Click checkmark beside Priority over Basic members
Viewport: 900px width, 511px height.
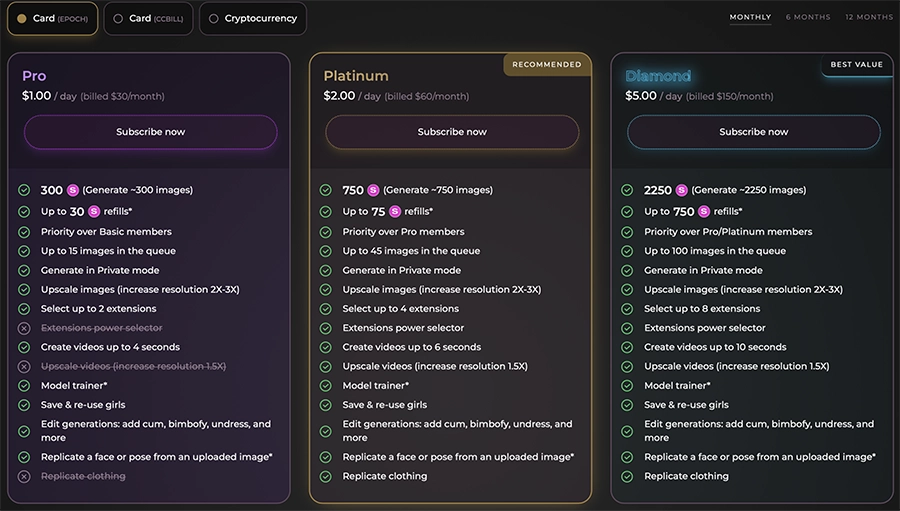24,232
